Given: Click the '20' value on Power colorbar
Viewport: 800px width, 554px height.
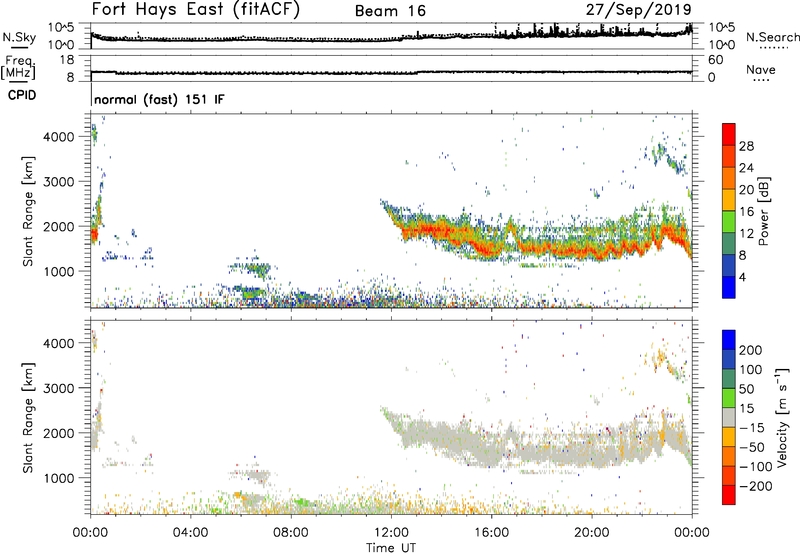Looking at the screenshot, I should pyautogui.click(x=746, y=190).
